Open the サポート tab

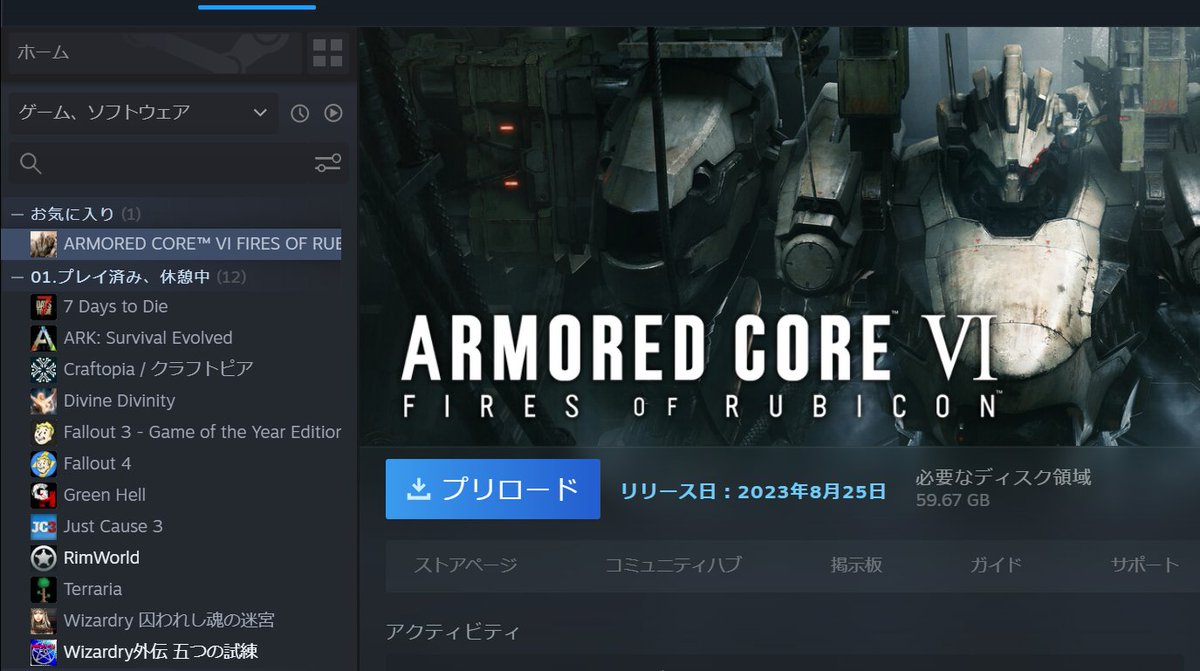(1145, 565)
